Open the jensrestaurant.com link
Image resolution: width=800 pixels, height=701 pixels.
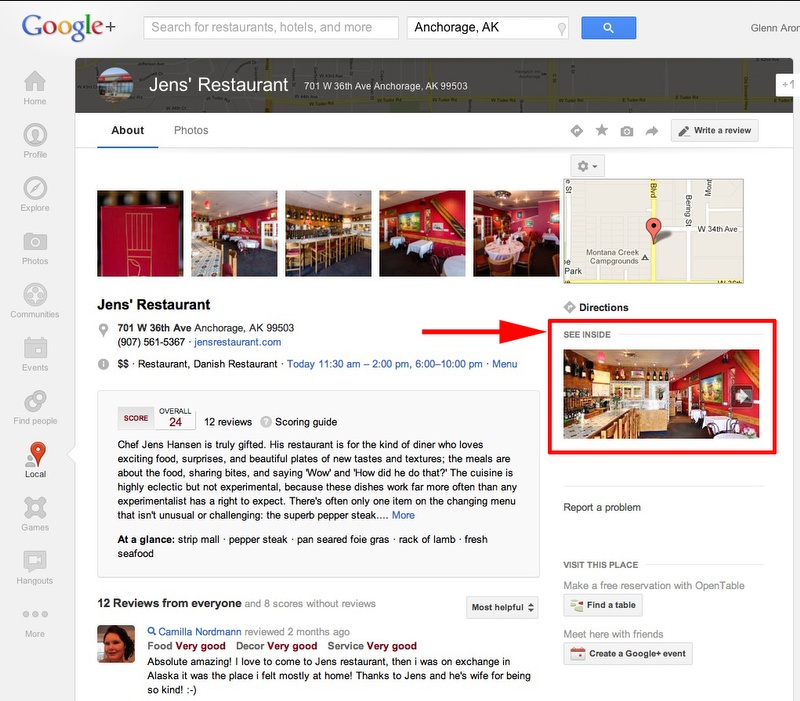click(x=237, y=342)
